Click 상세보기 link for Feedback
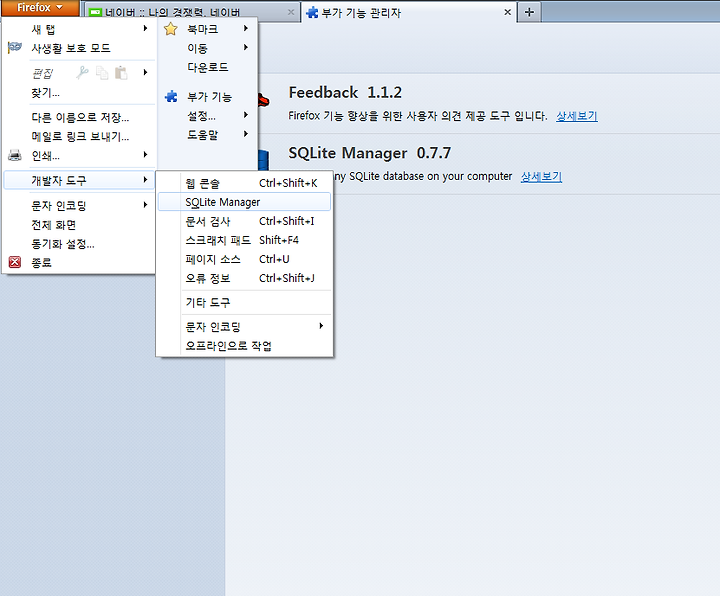 577,116
